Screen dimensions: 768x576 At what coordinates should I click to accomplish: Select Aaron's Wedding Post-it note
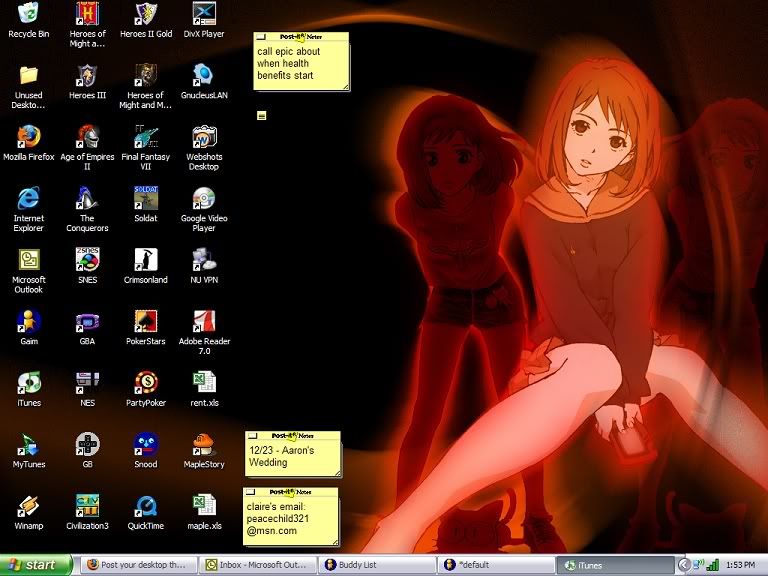click(x=292, y=457)
